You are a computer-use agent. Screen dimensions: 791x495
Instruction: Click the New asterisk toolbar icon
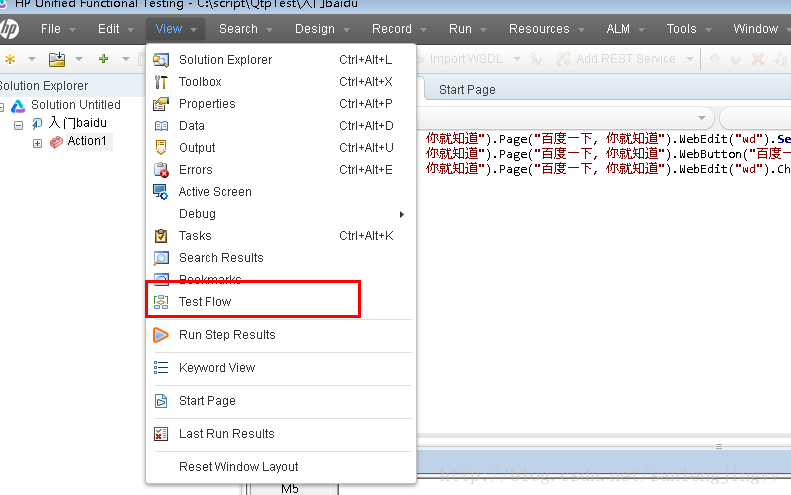pyautogui.click(x=10, y=59)
